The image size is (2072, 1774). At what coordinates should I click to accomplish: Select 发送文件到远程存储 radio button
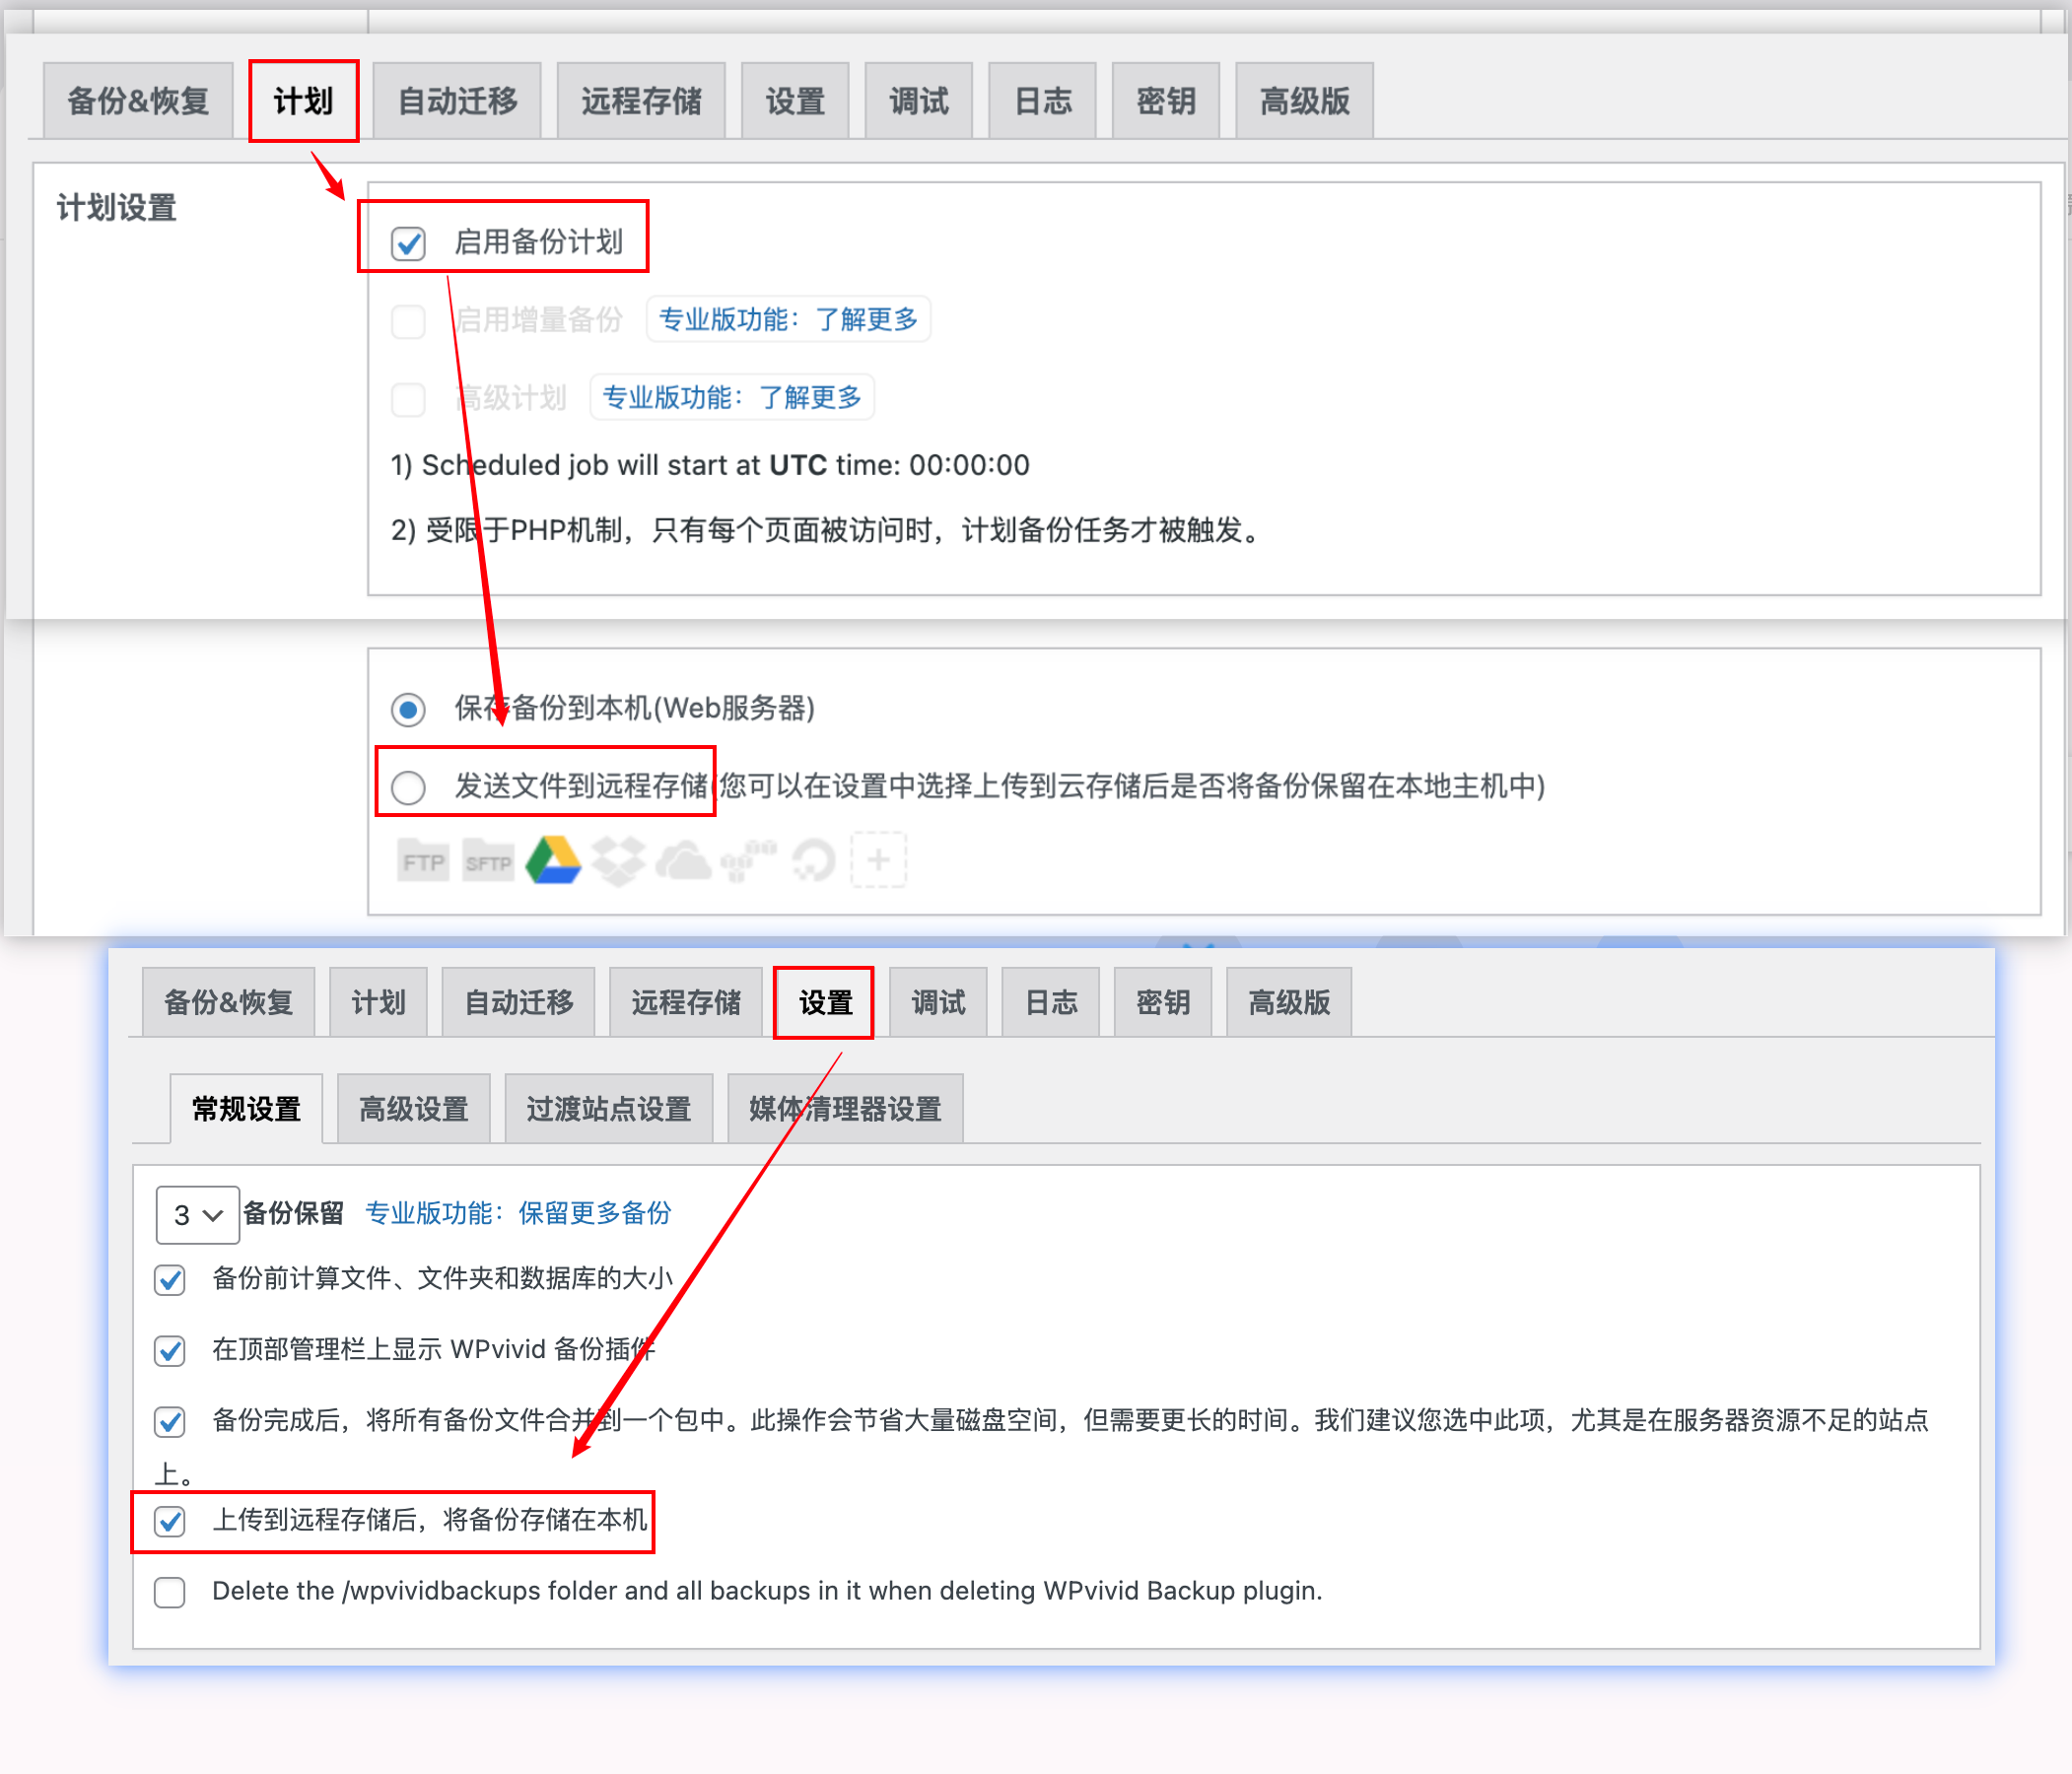point(408,788)
